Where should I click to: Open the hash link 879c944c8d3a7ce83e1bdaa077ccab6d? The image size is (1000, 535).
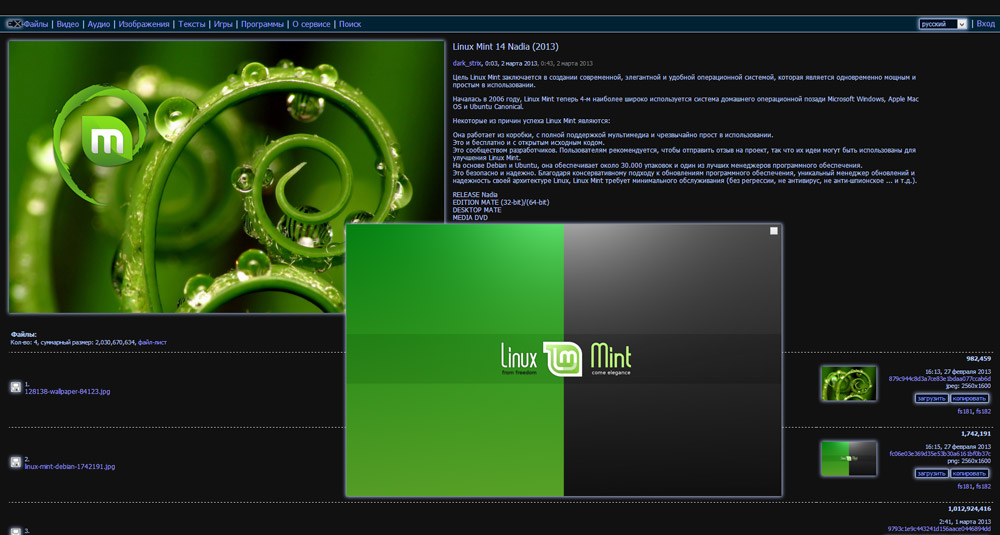tap(939, 379)
